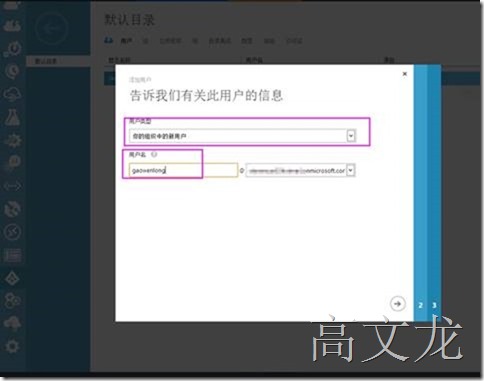Go to the next step with the arrow button
This screenshot has height=381, width=484.
[397, 304]
